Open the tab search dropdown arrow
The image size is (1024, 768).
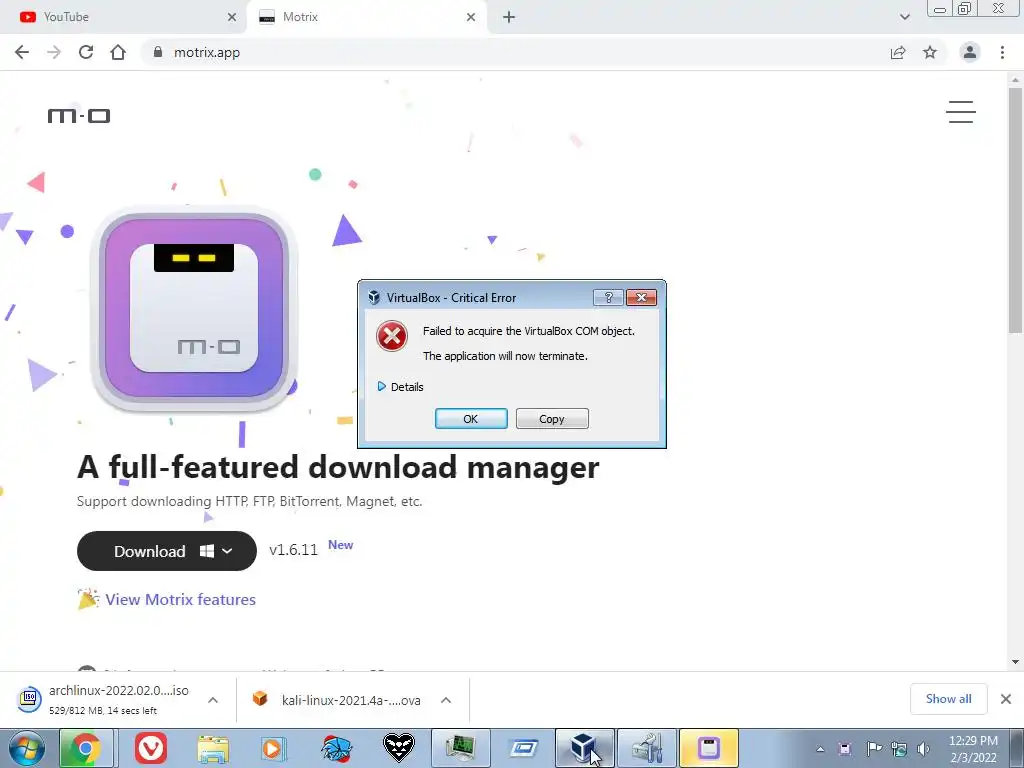(904, 17)
